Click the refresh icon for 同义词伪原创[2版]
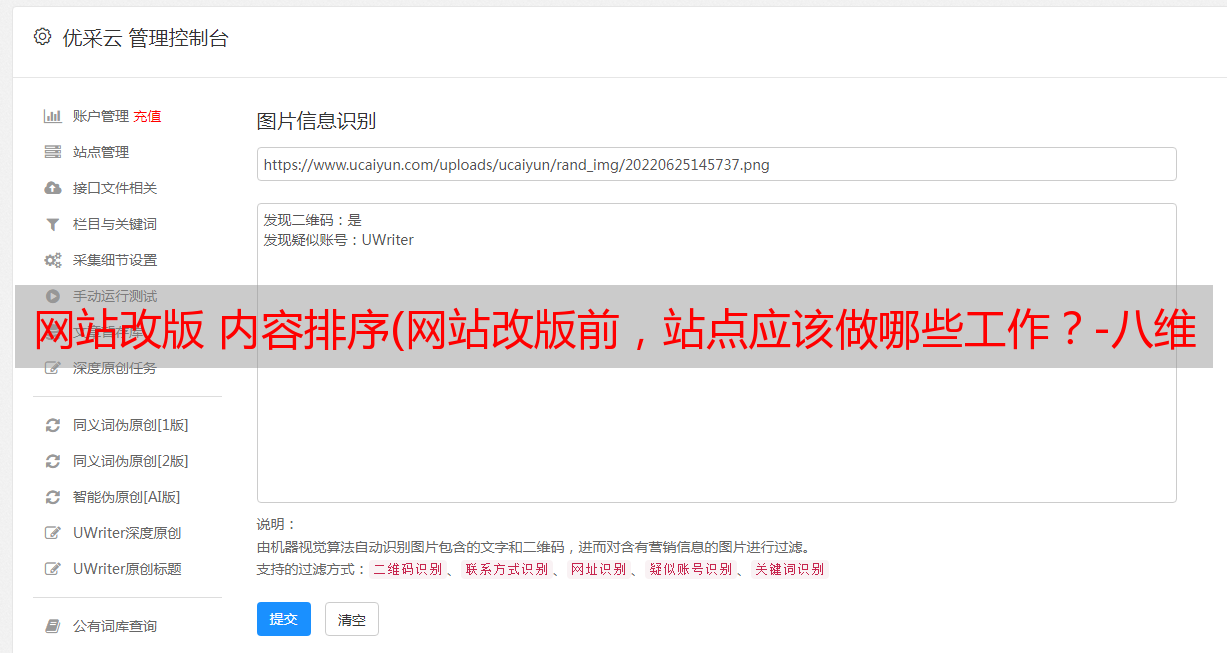 pyautogui.click(x=53, y=461)
